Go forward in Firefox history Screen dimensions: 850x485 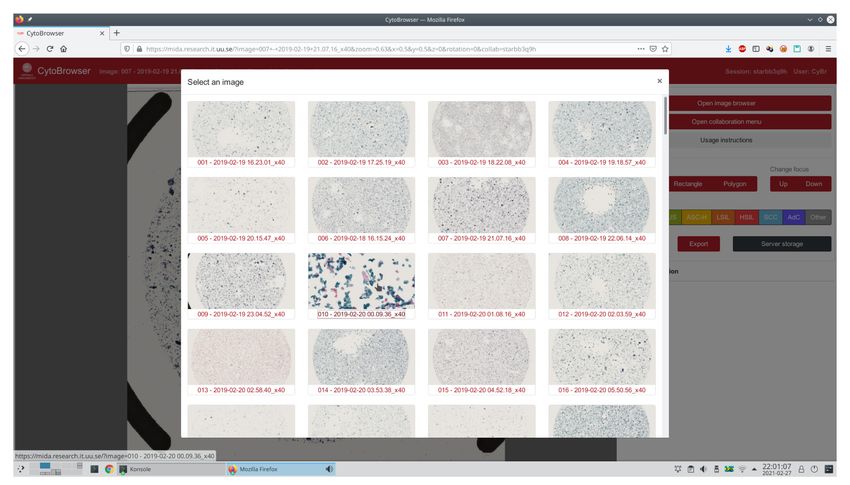[x=36, y=49]
